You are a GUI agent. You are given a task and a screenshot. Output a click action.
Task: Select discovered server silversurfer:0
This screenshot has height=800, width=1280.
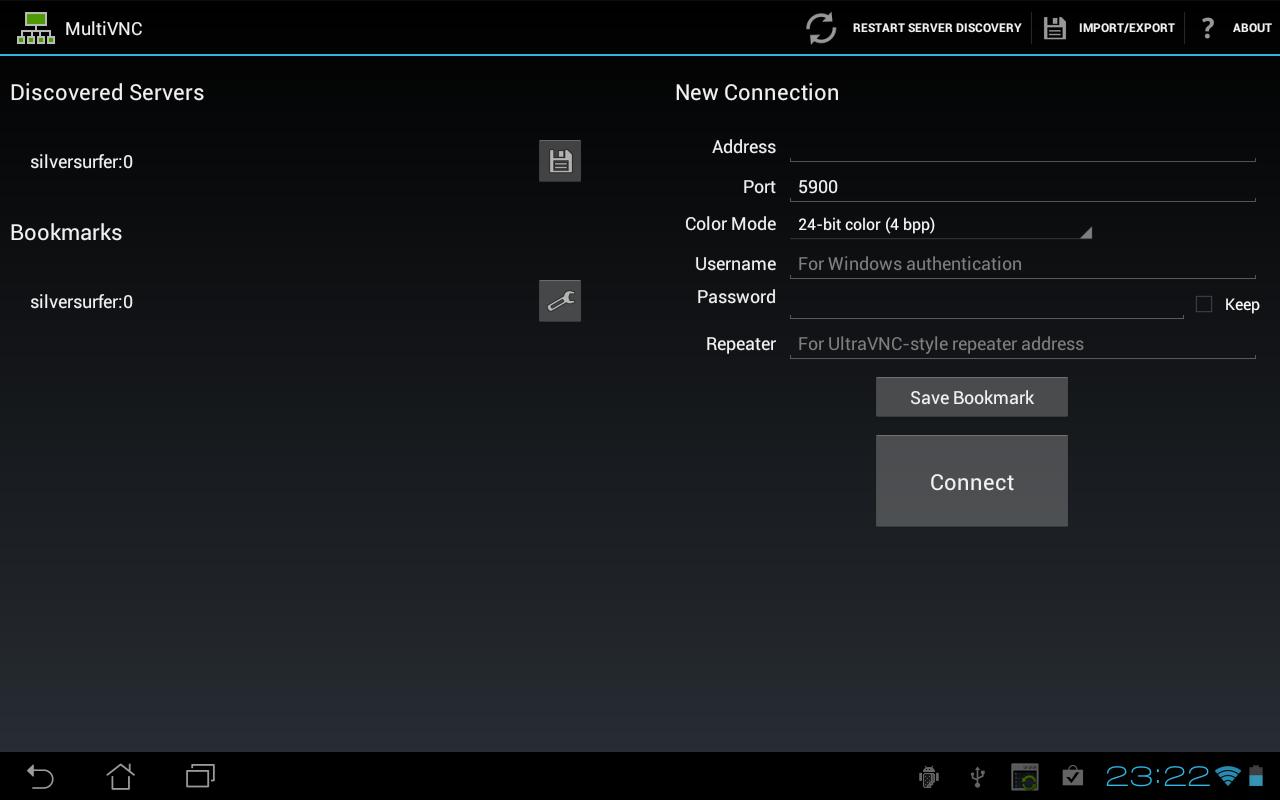tap(81, 161)
